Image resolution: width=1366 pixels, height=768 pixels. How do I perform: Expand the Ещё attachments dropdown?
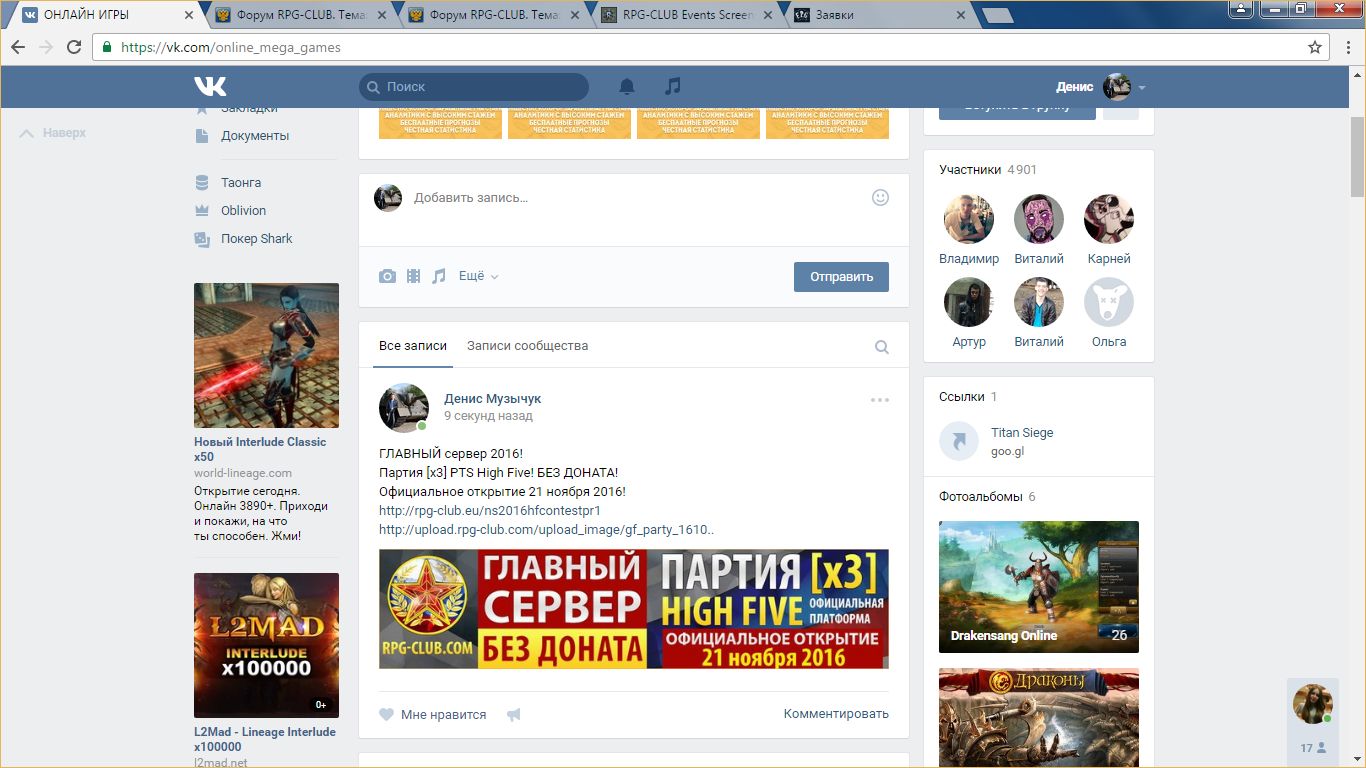coord(478,276)
